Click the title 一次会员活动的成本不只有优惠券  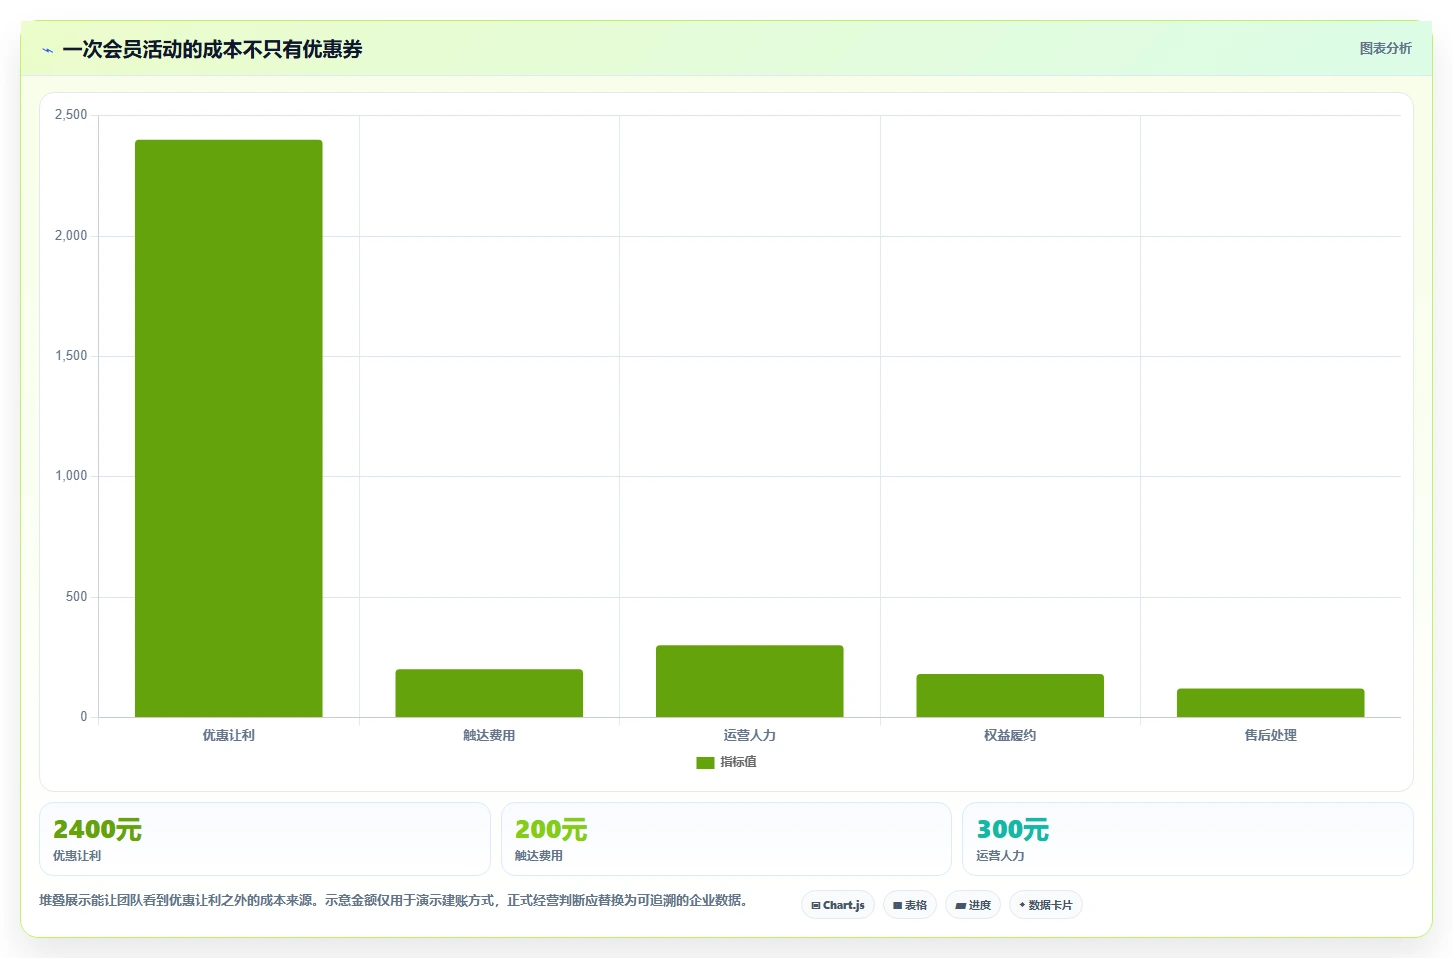tap(212, 49)
